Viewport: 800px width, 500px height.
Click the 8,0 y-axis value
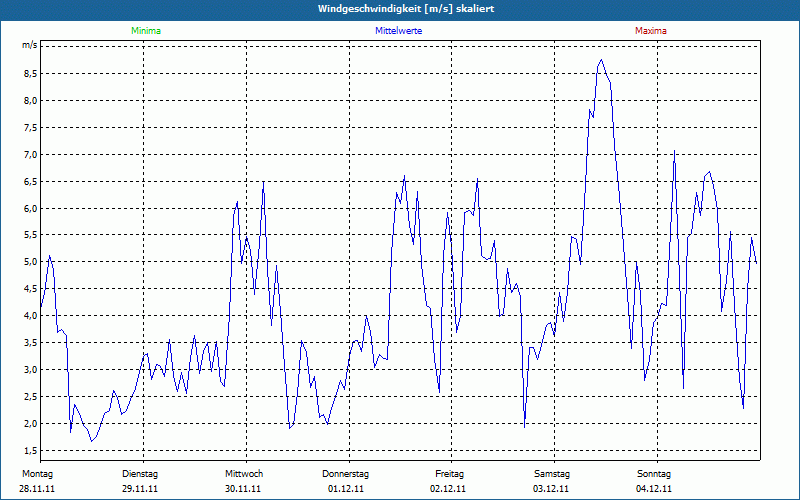pos(31,101)
